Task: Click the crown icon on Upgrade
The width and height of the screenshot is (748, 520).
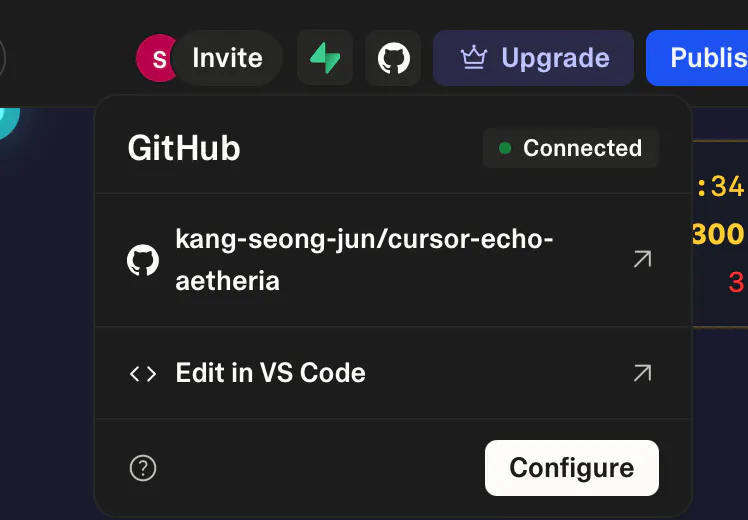Action: (474, 58)
